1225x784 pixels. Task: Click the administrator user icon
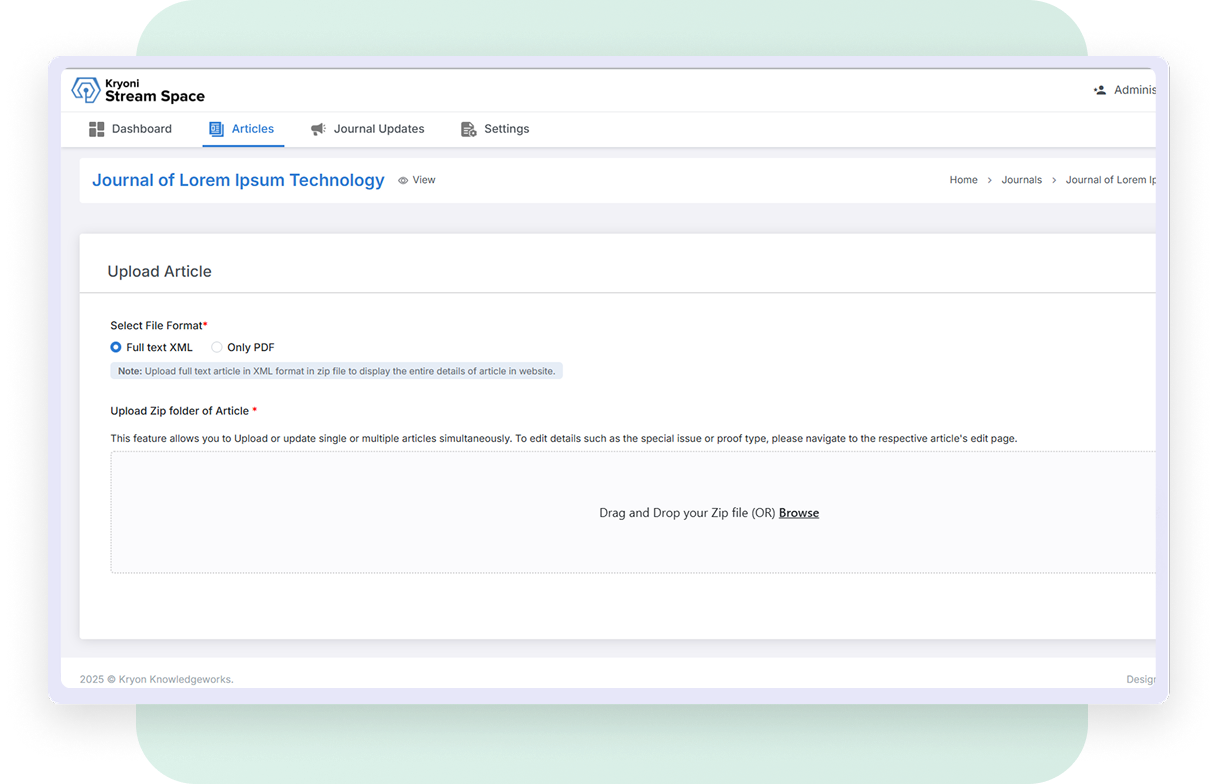click(x=1100, y=90)
